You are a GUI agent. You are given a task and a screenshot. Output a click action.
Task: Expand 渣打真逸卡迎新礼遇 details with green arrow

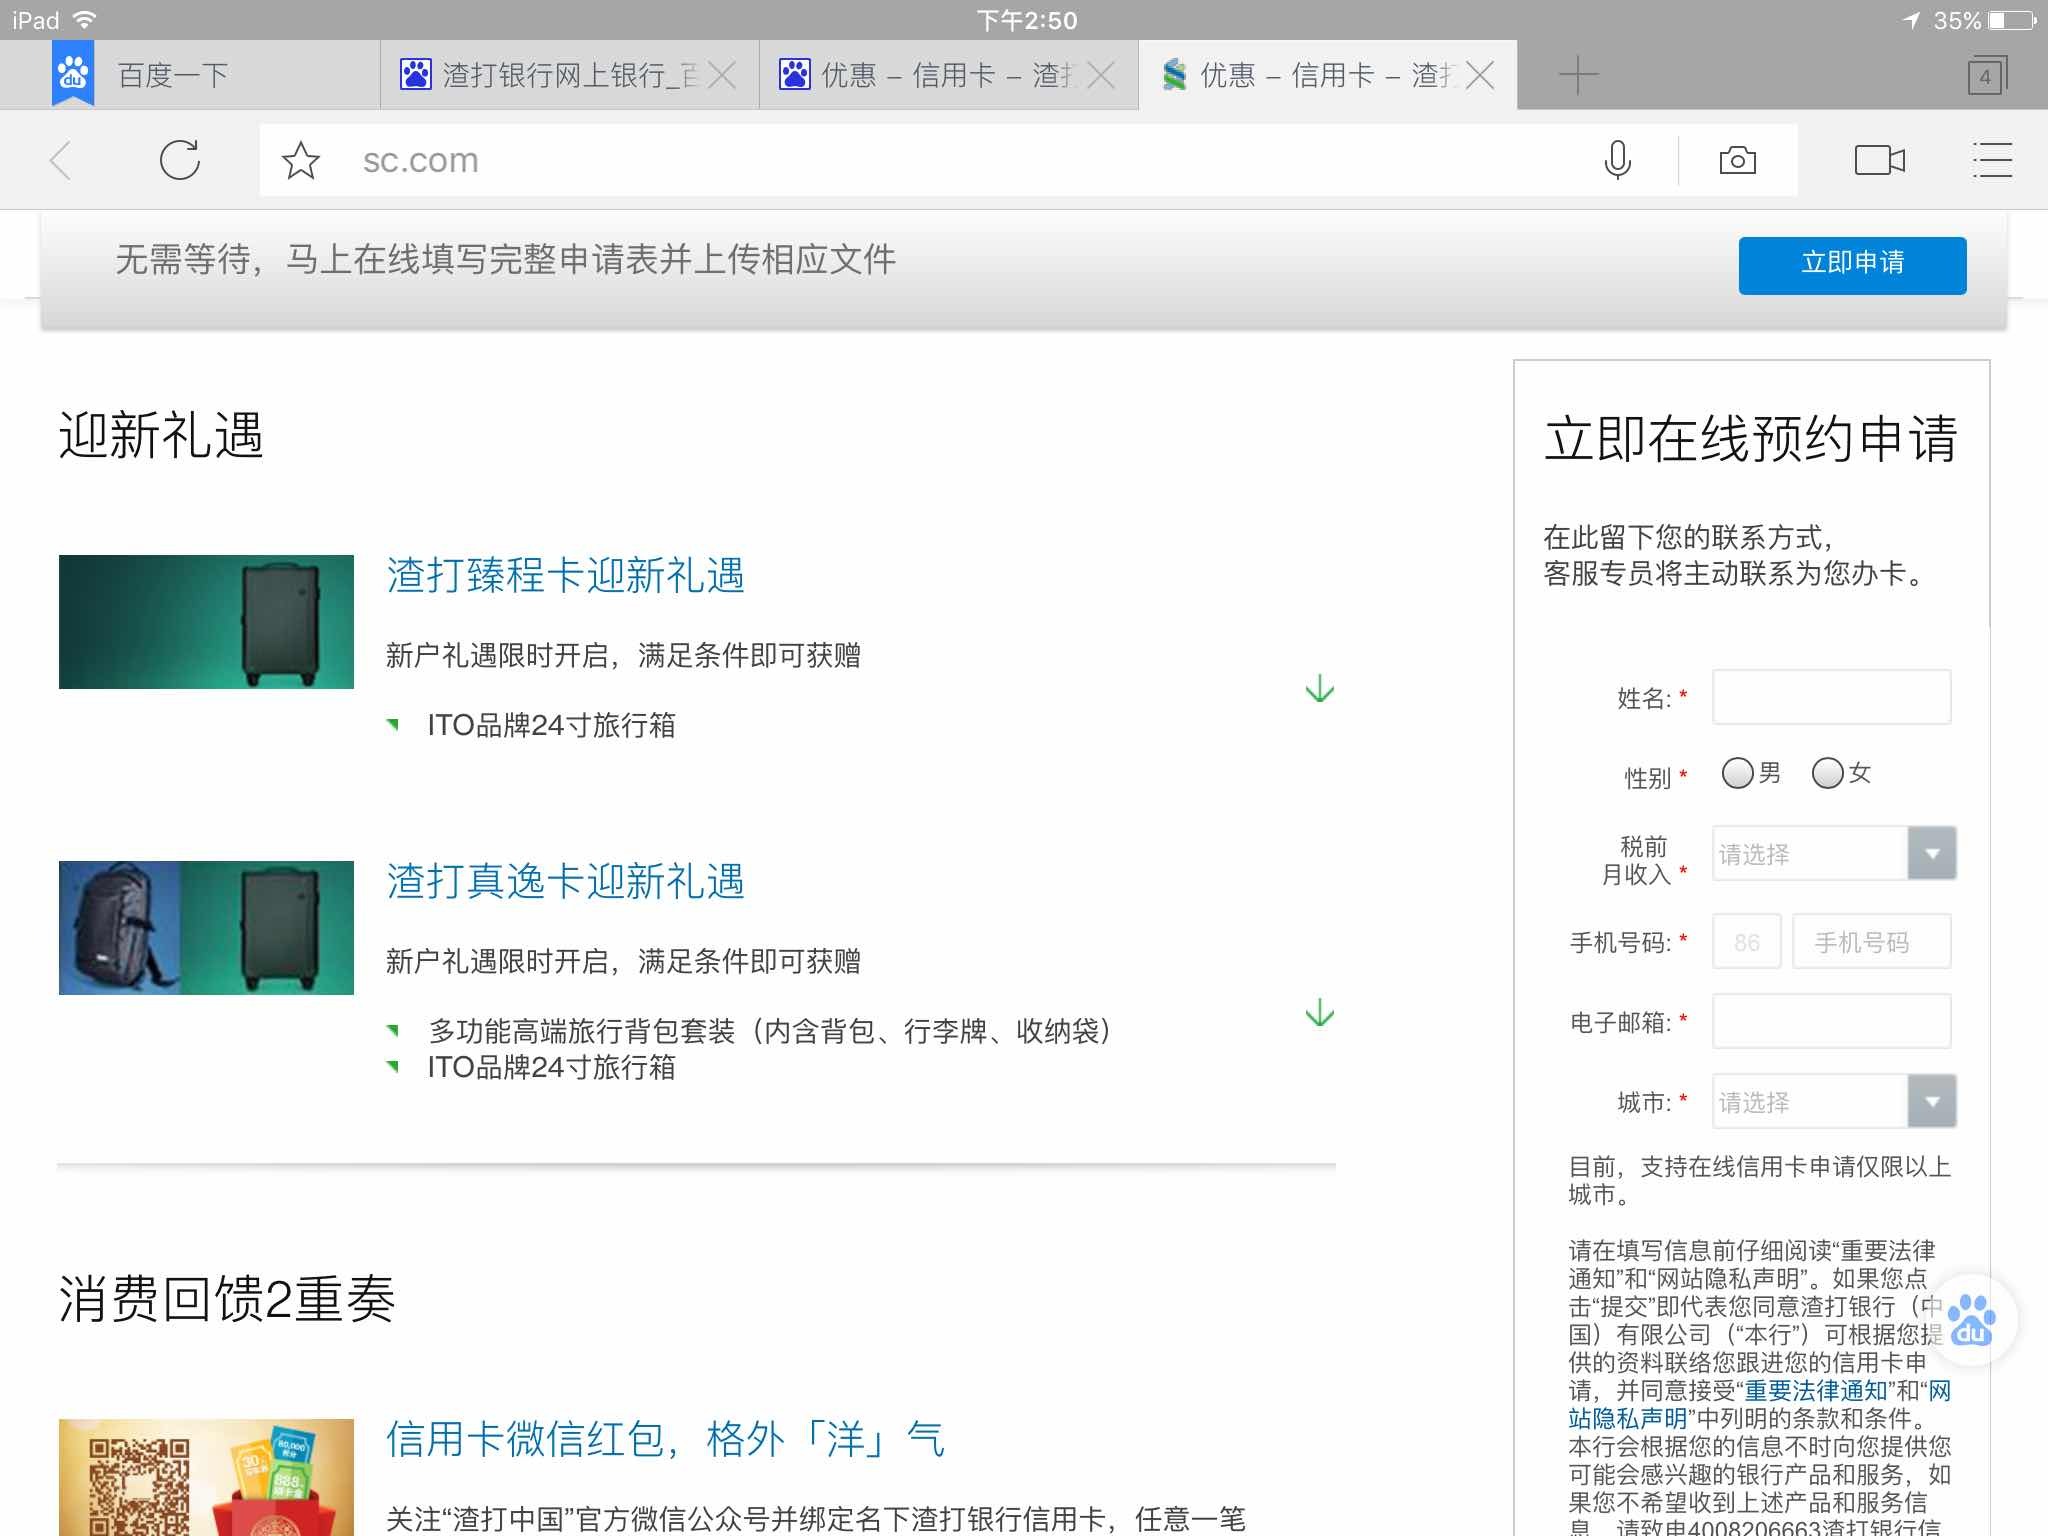[x=1320, y=1012]
